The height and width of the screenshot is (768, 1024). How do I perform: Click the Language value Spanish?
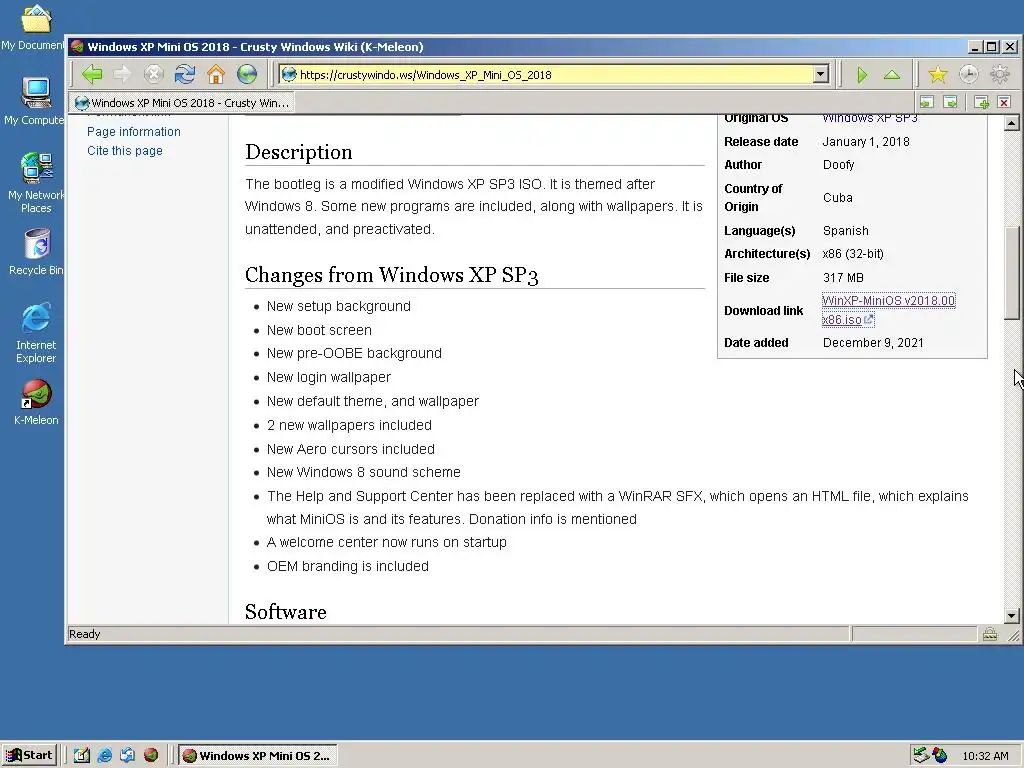click(846, 231)
